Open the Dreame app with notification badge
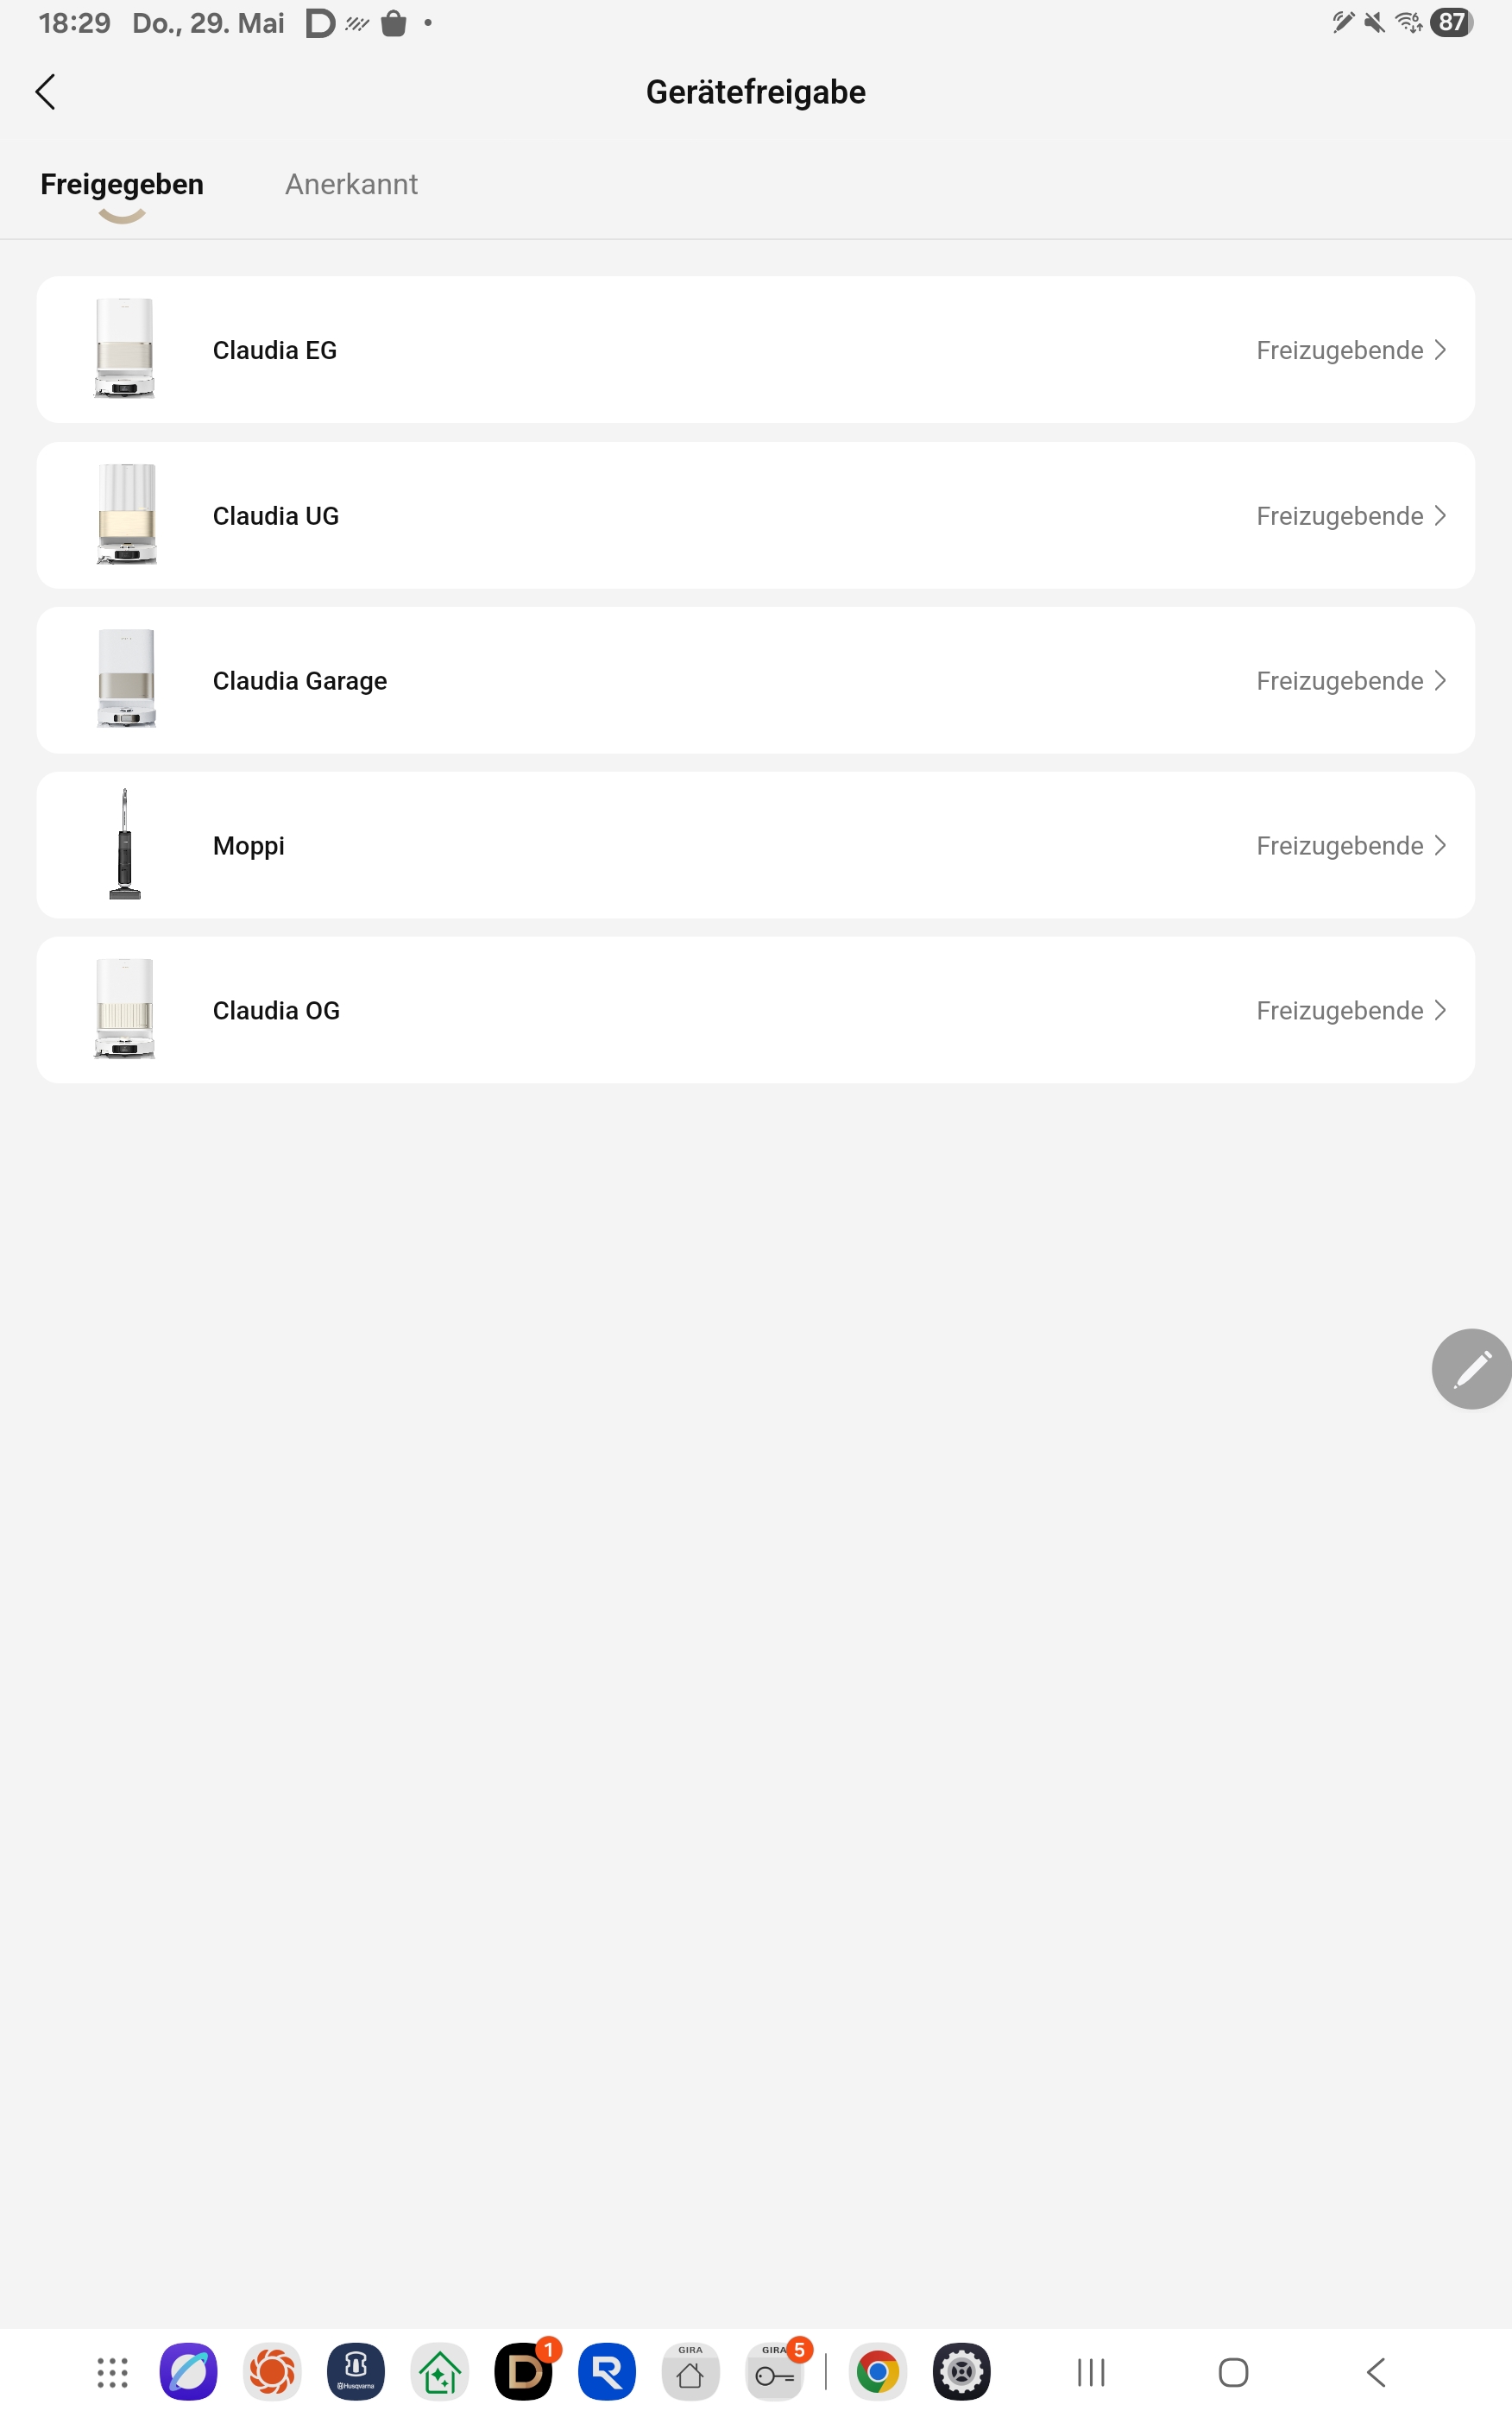The width and height of the screenshot is (1512, 2417). (523, 2371)
